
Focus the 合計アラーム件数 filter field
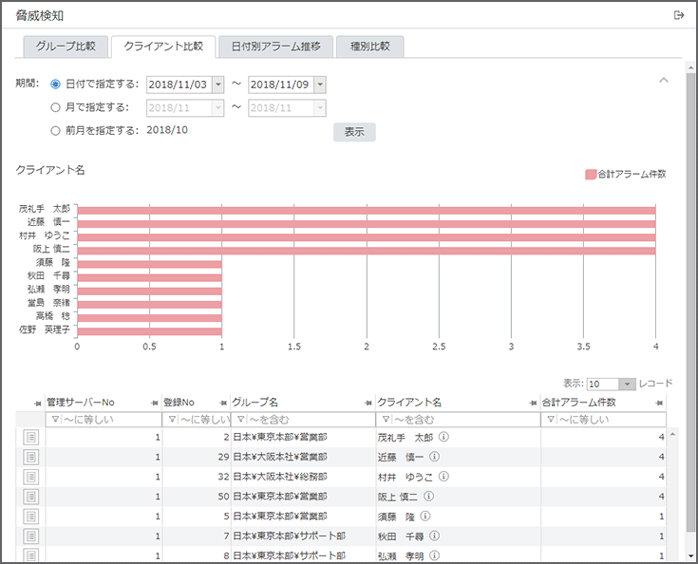(x=603, y=419)
